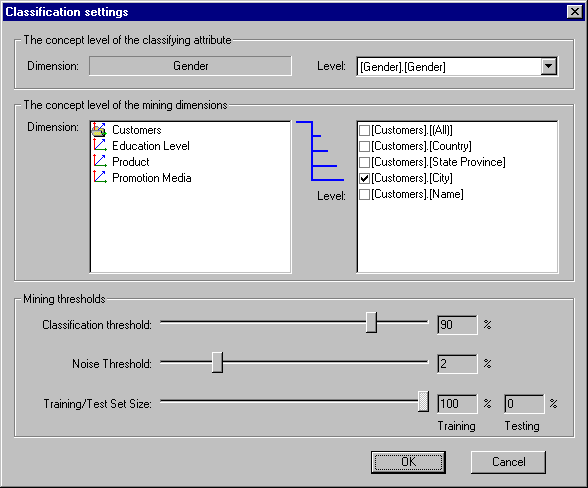Screen dimensions: 588x488
Task: Click the Gender dimension button
Action: [x=190, y=66]
